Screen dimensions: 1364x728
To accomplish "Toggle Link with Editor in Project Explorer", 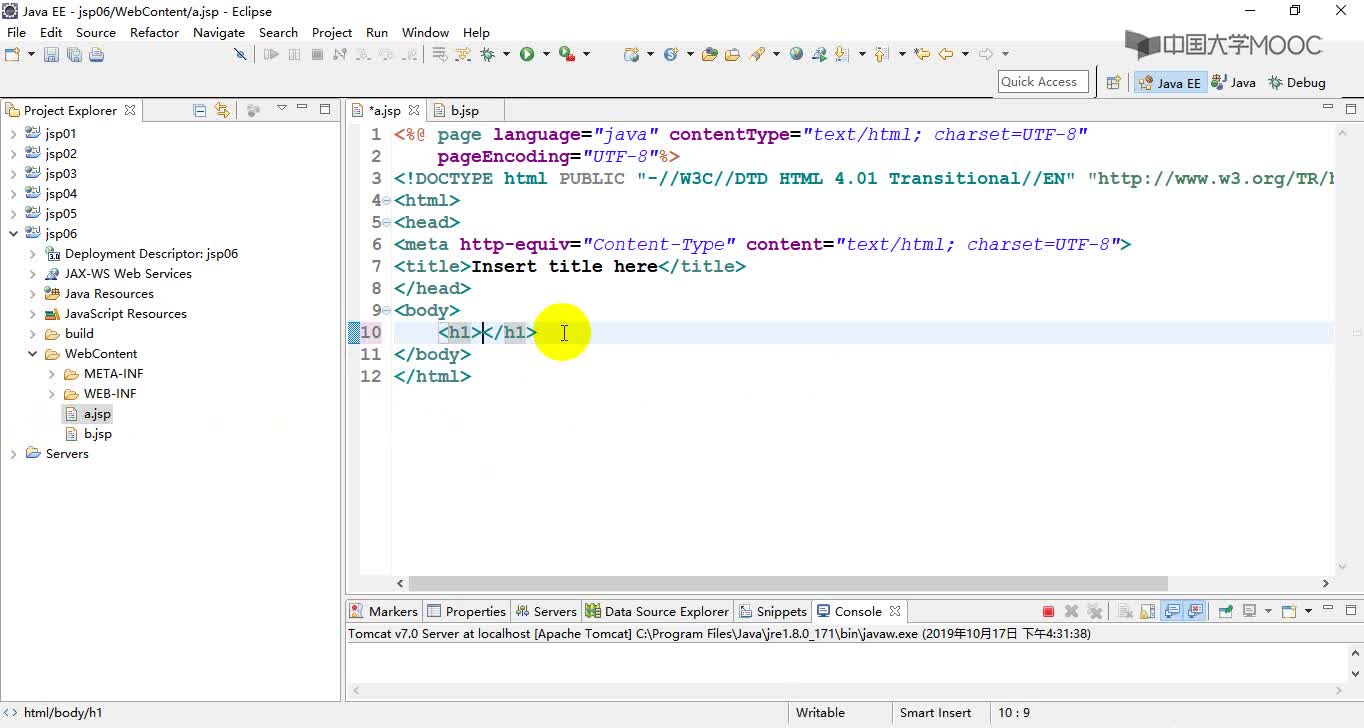I will coord(222,110).
